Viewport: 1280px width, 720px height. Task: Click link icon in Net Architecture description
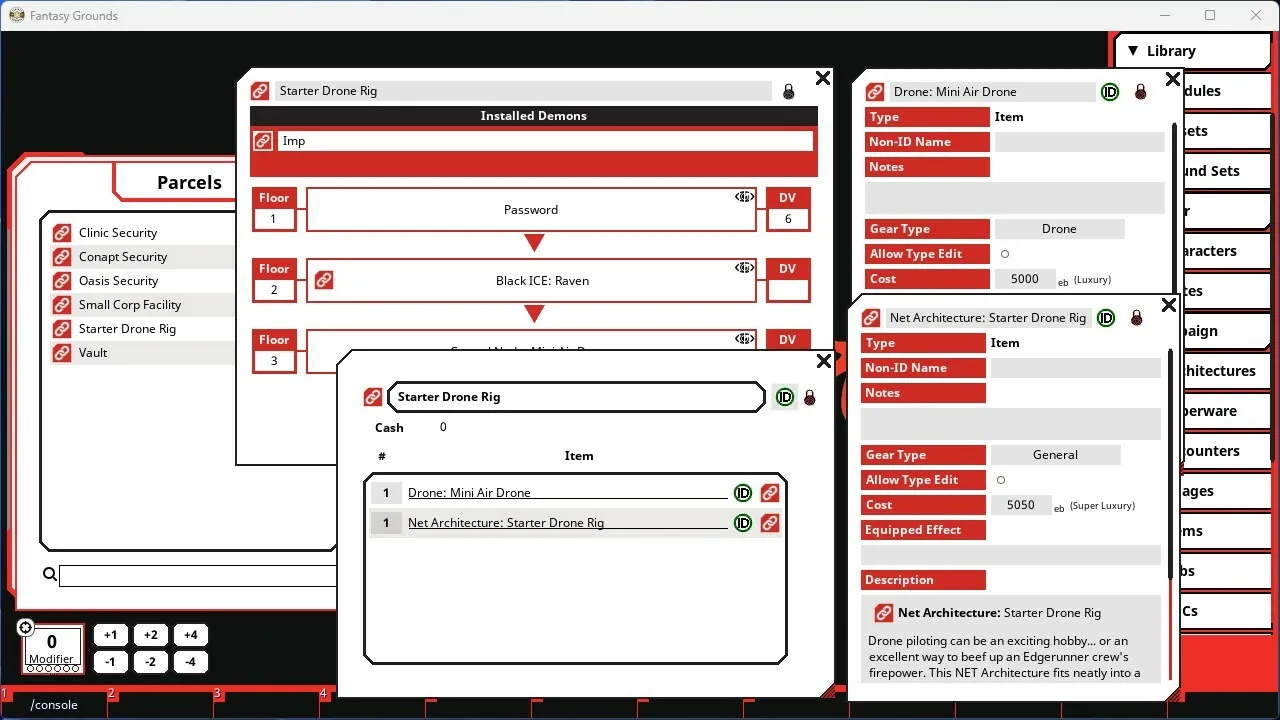click(x=883, y=613)
